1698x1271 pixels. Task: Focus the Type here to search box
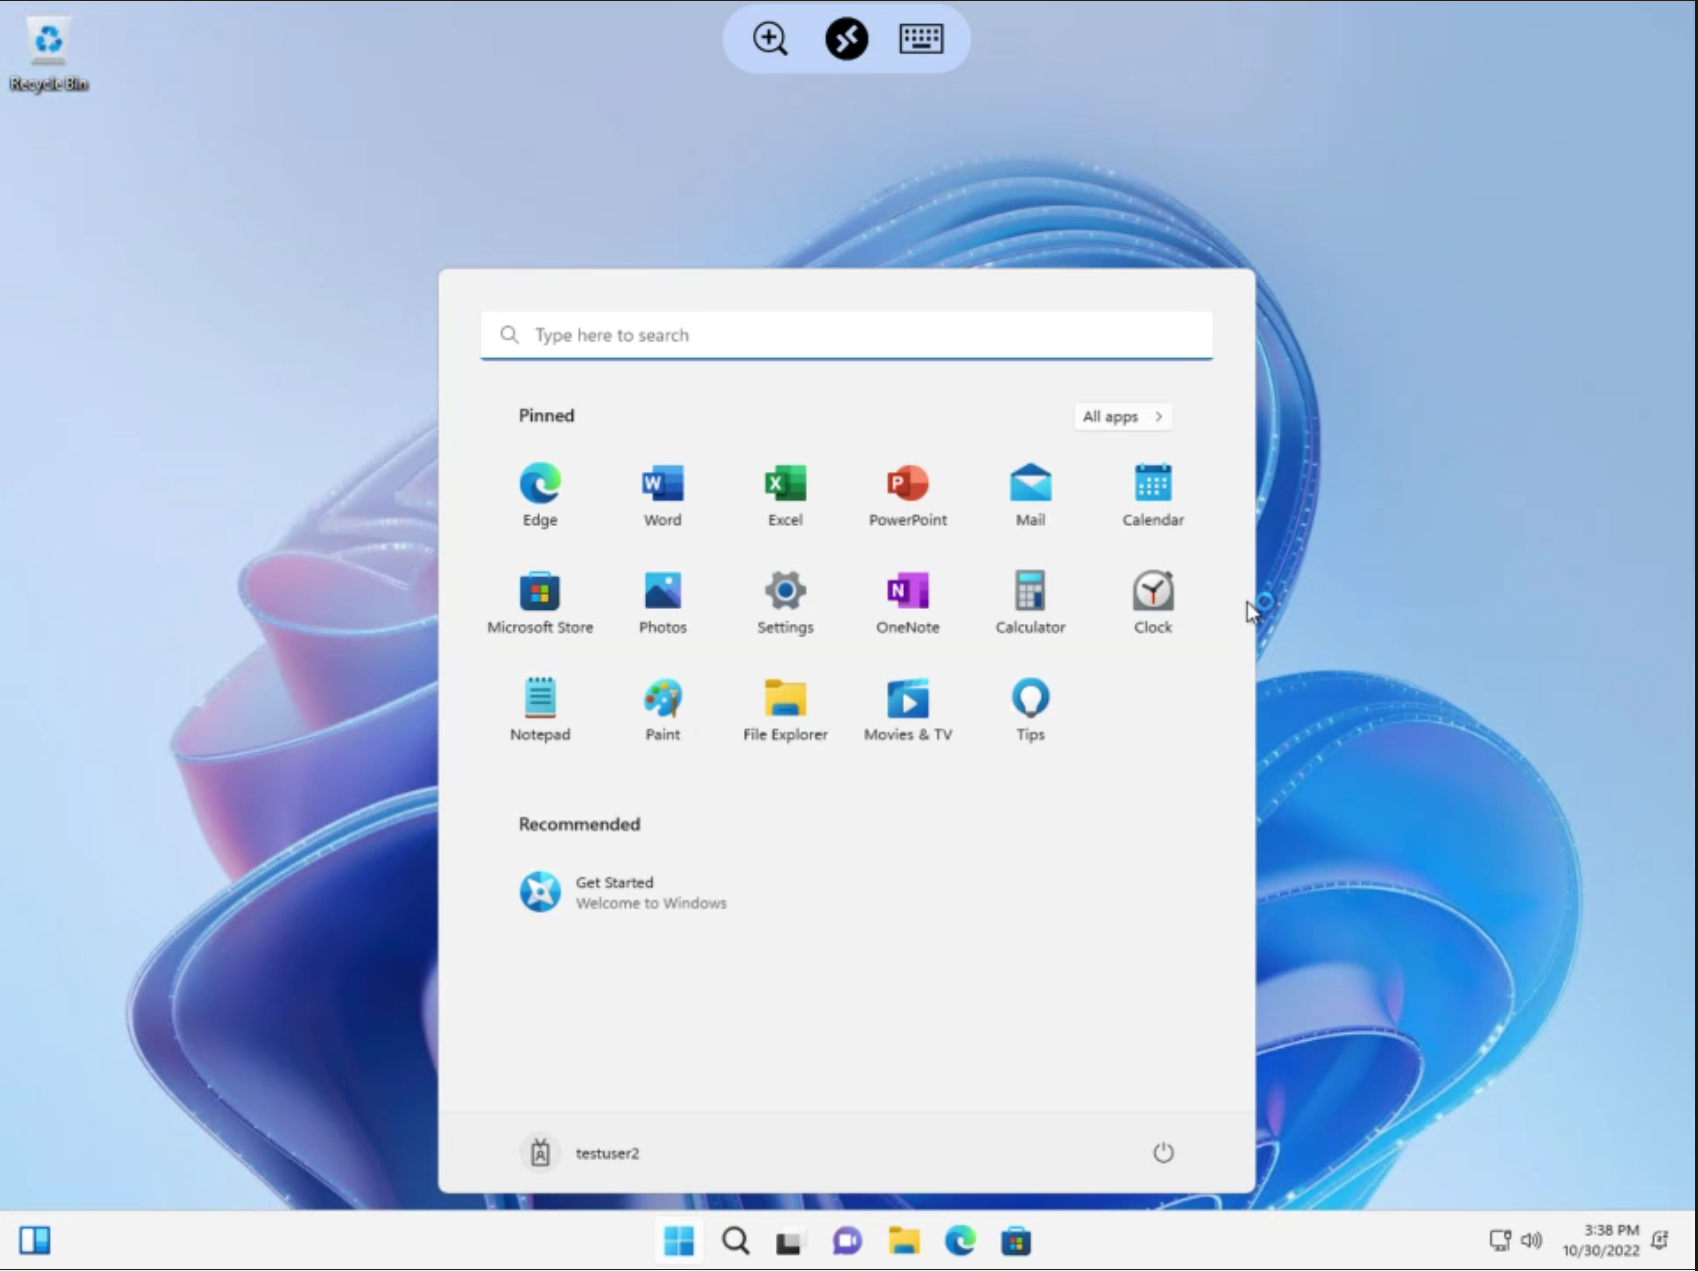[x=846, y=335]
